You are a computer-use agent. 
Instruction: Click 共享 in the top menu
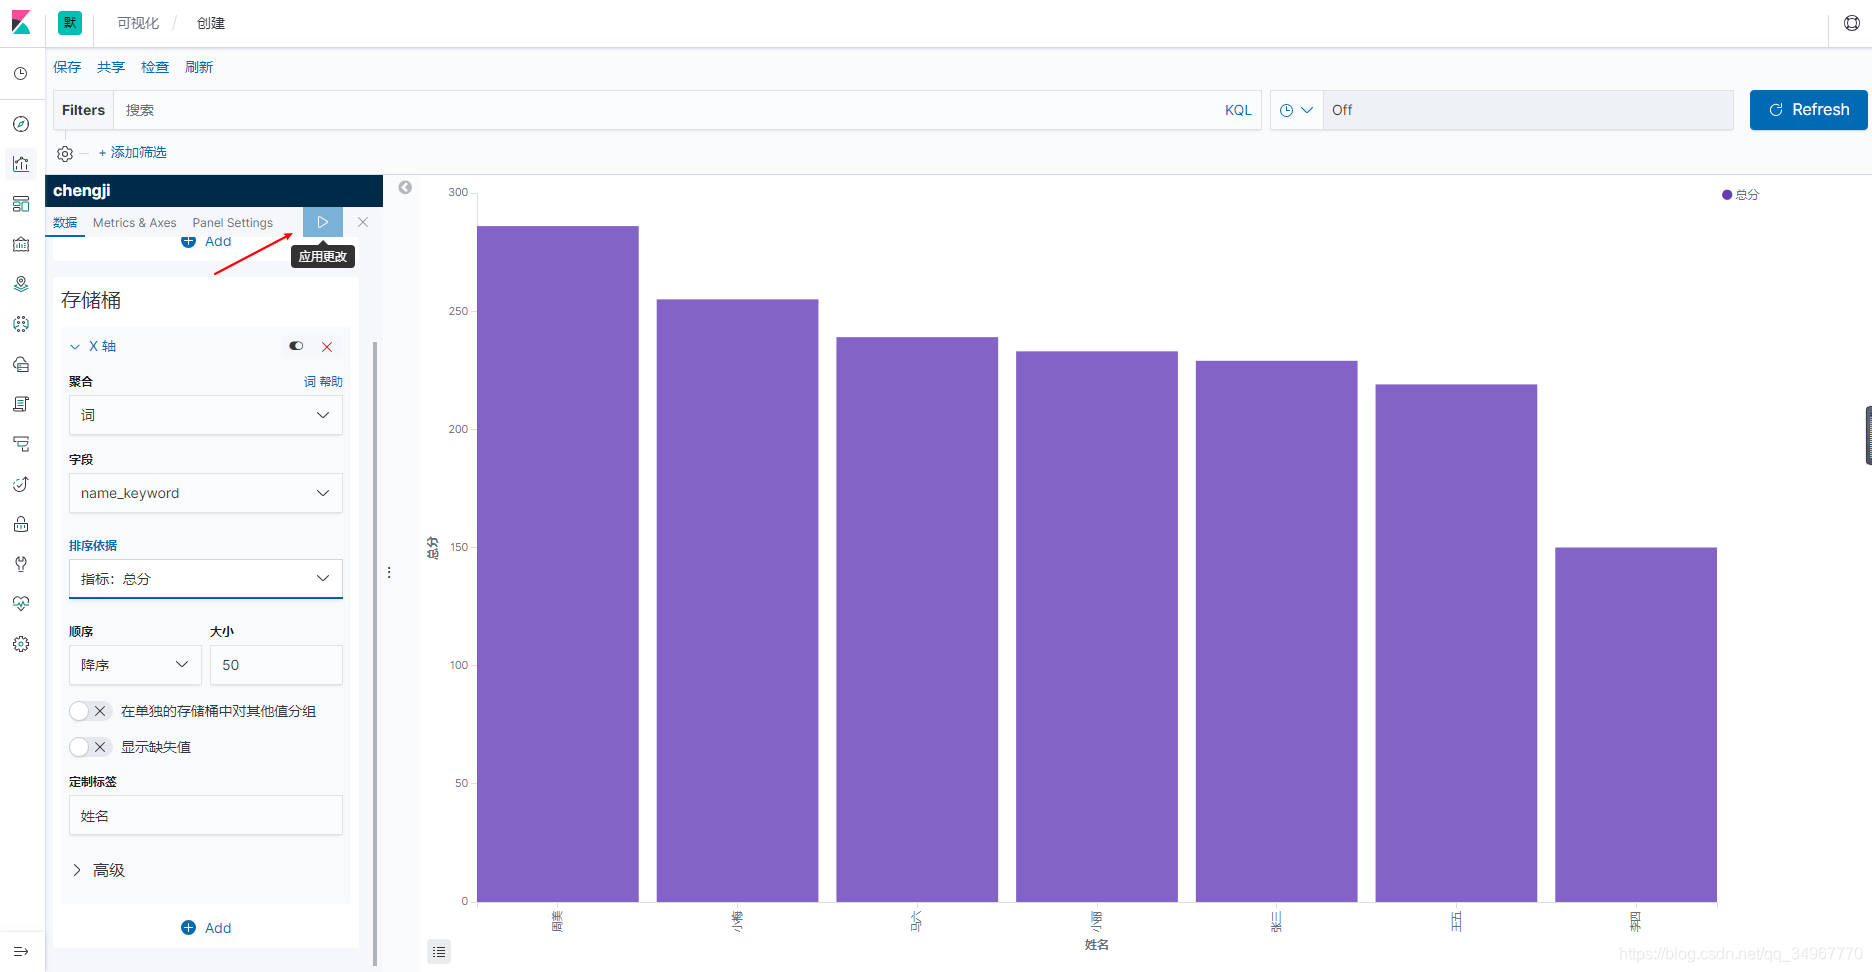[111, 67]
